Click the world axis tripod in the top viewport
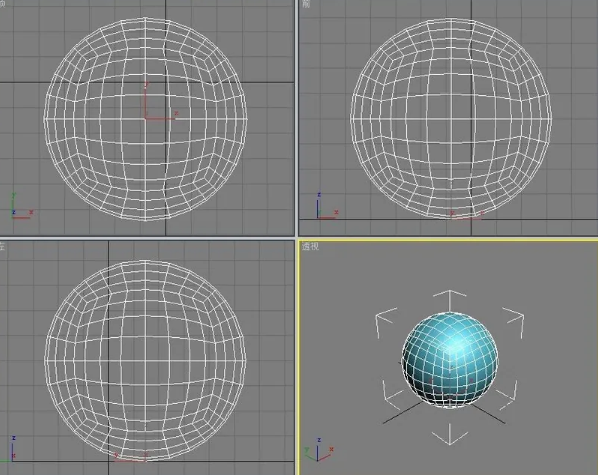The width and height of the screenshot is (598, 475). pyautogui.click(x=22, y=206)
